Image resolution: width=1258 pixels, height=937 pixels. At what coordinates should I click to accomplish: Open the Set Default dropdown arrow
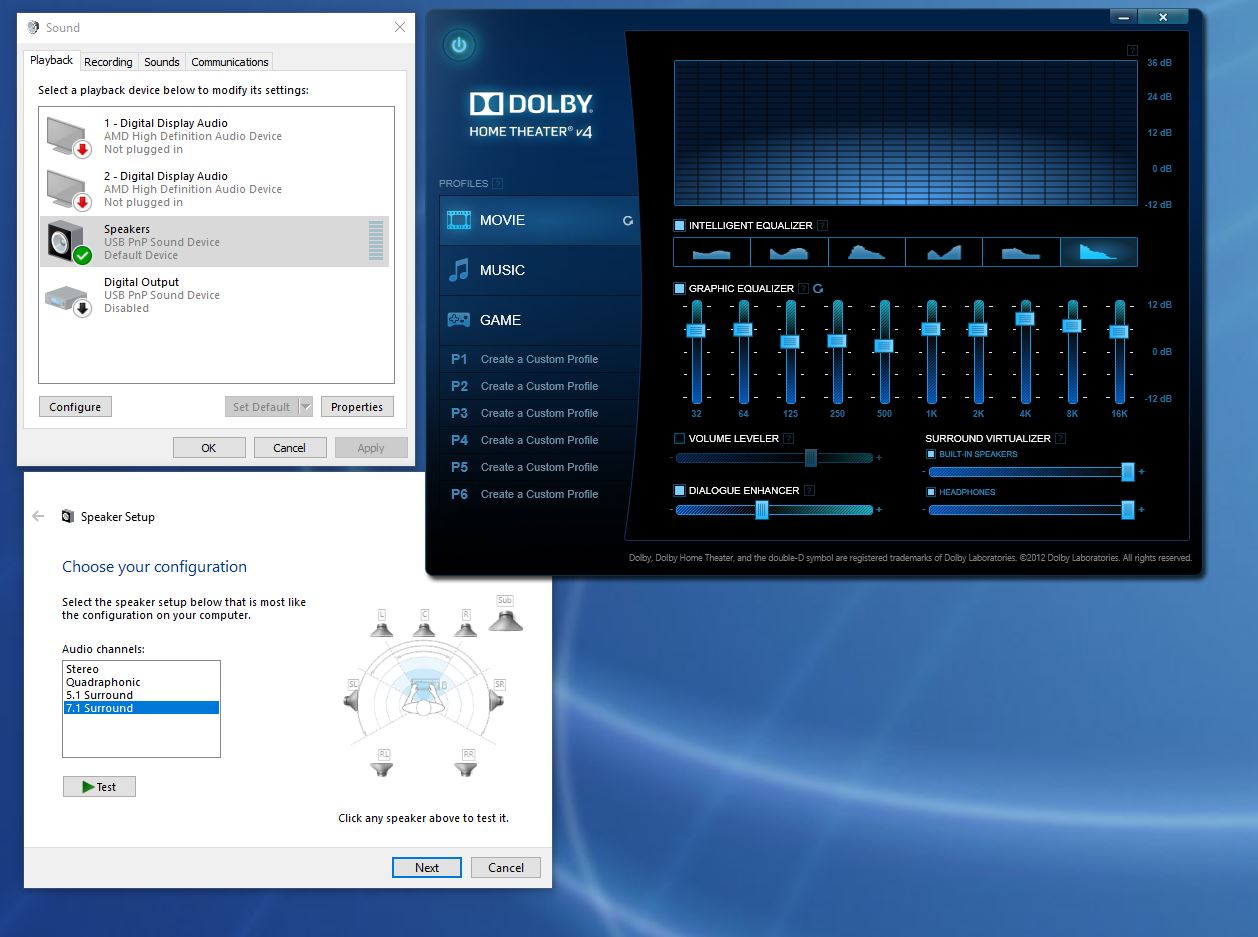[x=305, y=407]
